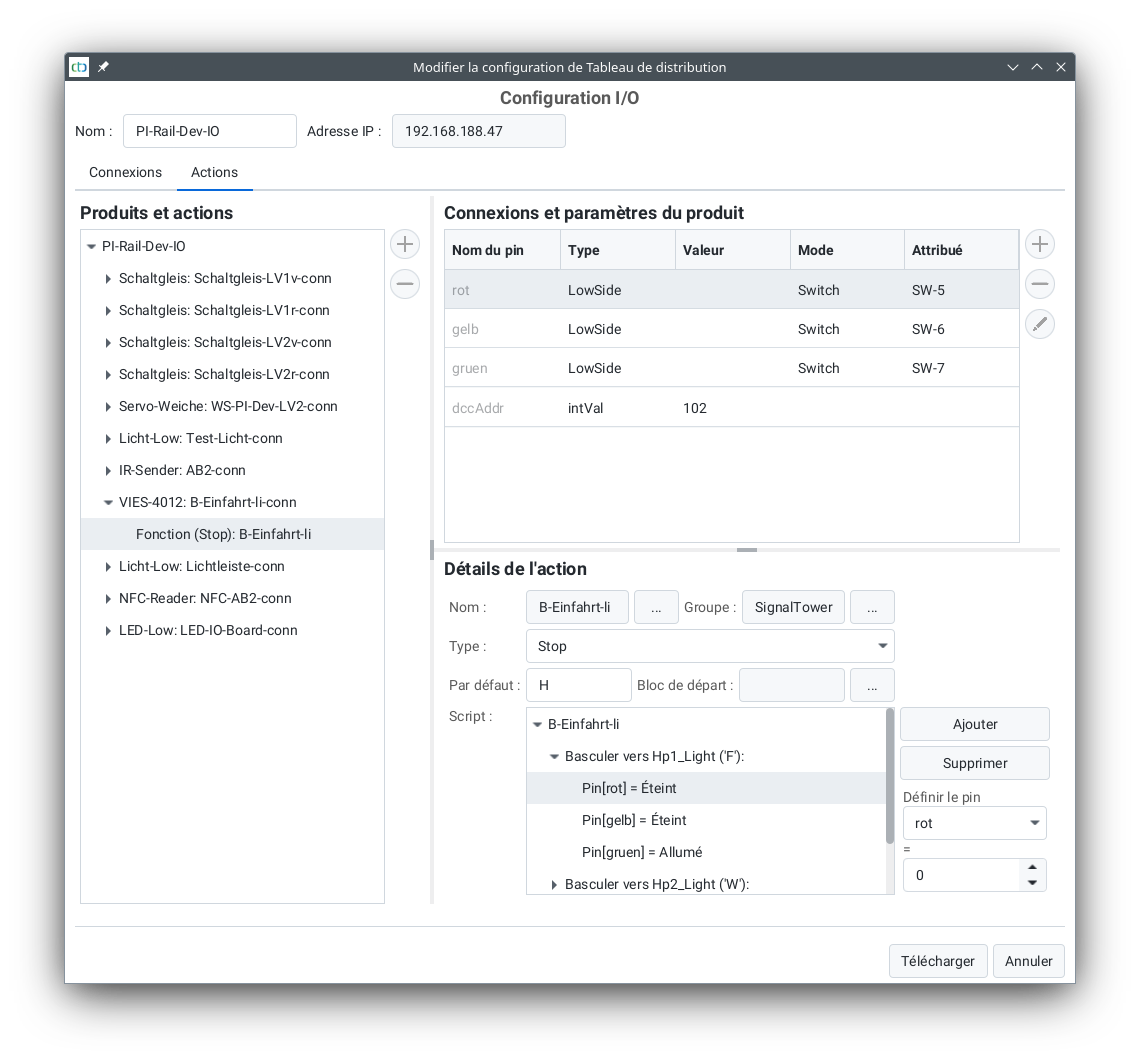
Task: Switch to the Connexions tab
Action: (x=125, y=172)
